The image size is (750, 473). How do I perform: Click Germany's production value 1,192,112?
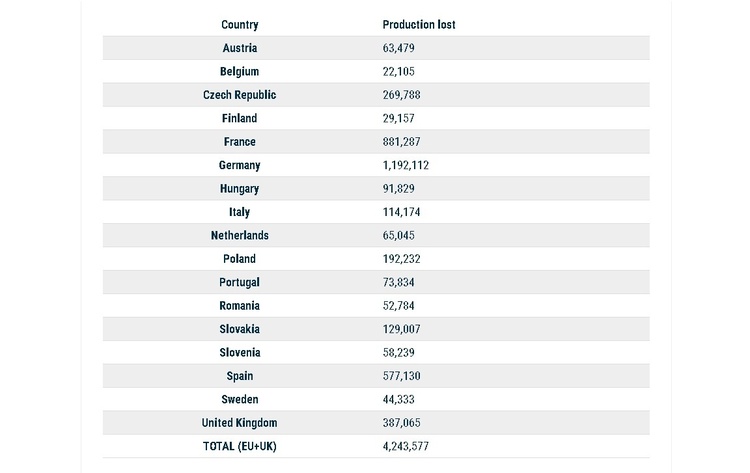point(406,165)
